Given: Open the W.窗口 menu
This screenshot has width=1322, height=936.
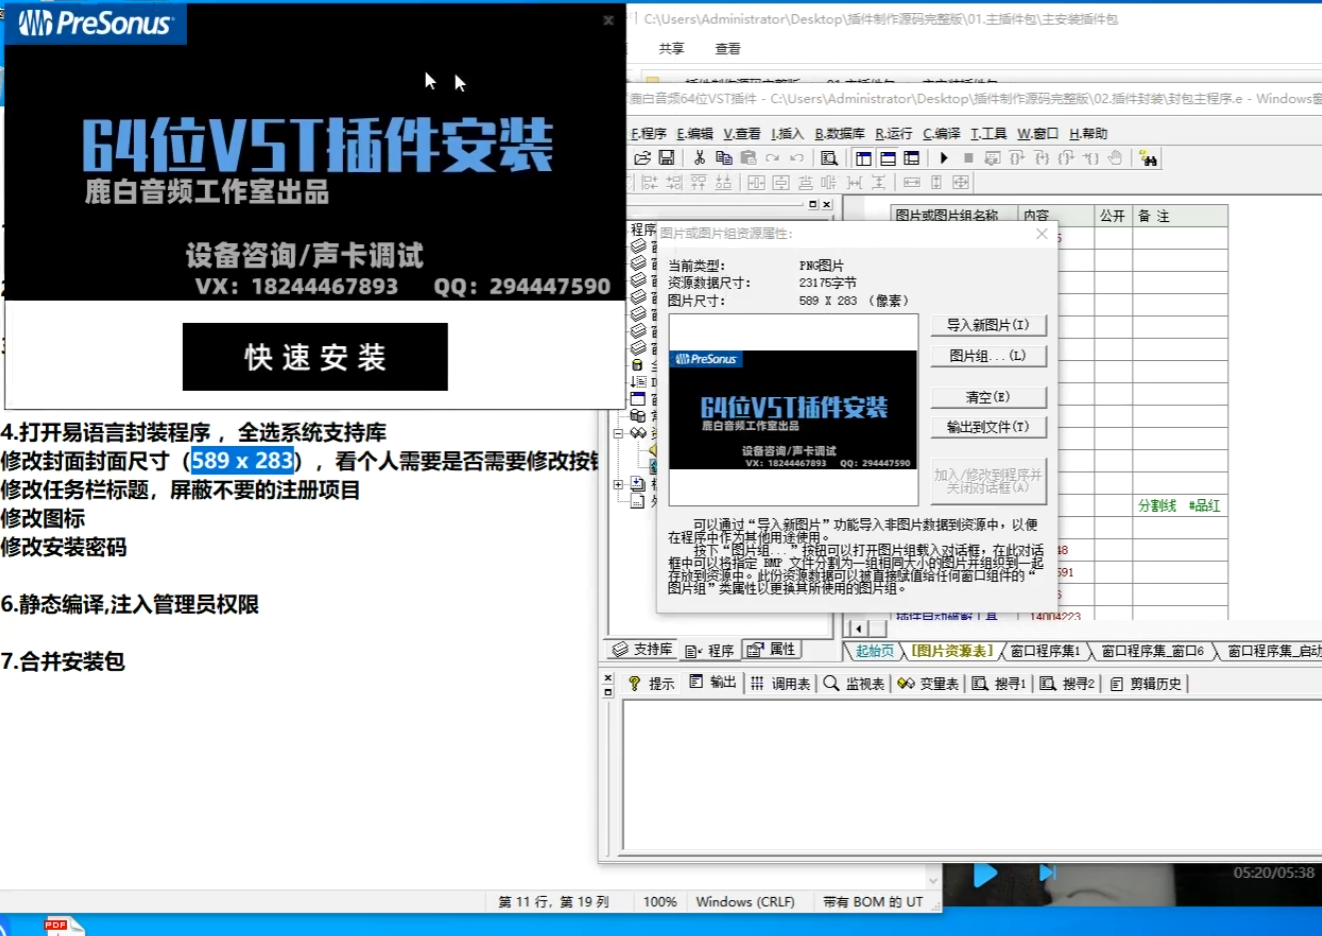Looking at the screenshot, I should pos(1038,134).
